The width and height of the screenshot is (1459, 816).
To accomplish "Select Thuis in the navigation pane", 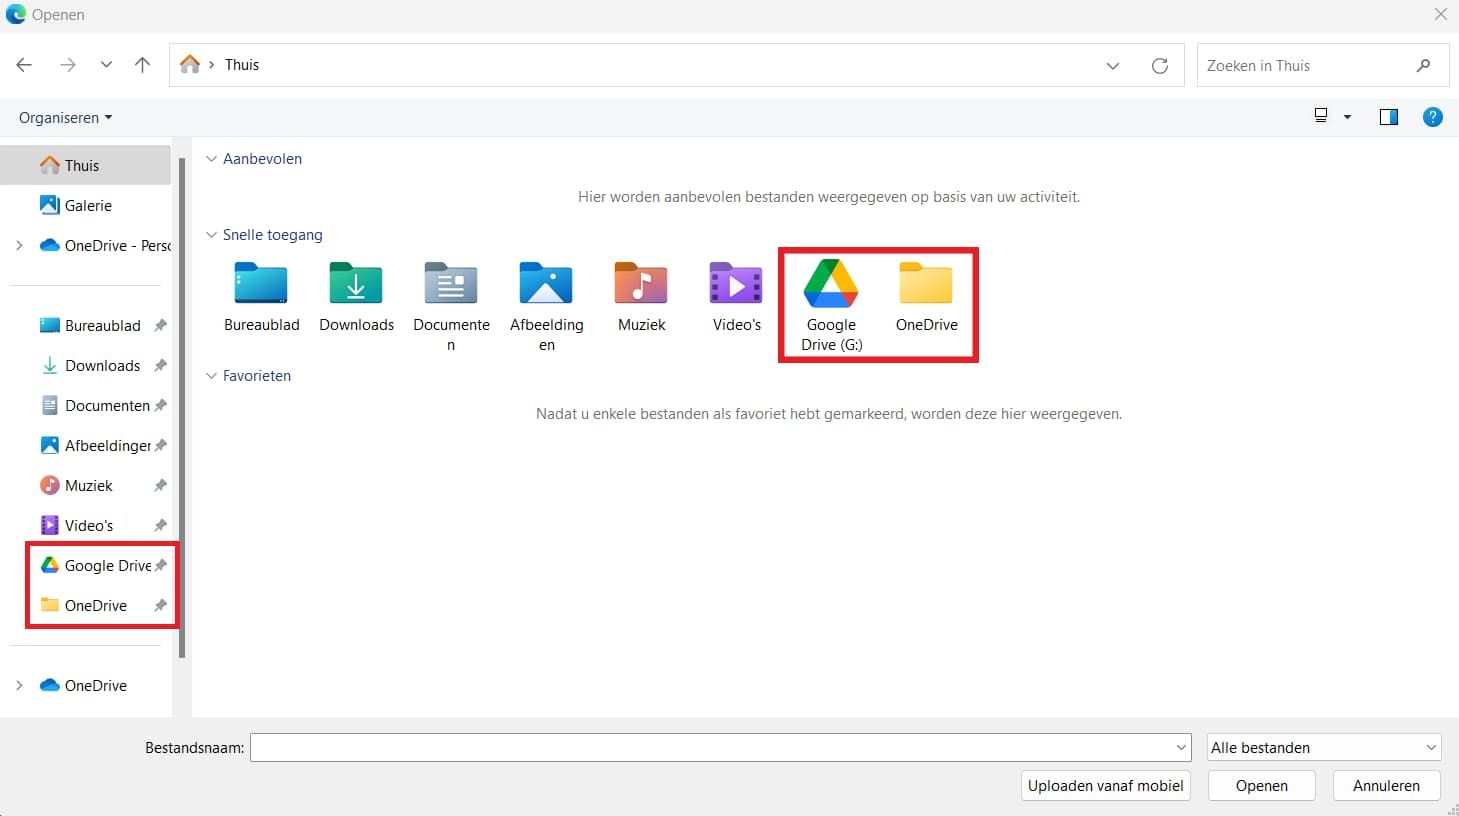I will coord(86,165).
